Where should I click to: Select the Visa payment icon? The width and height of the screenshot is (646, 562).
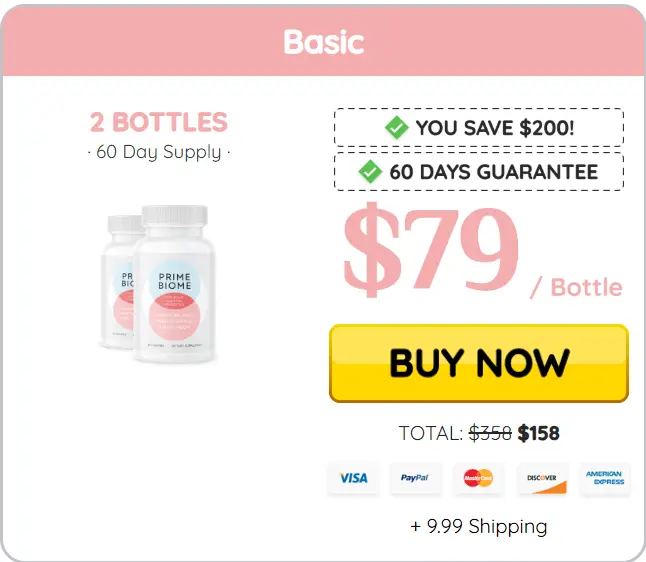353,478
